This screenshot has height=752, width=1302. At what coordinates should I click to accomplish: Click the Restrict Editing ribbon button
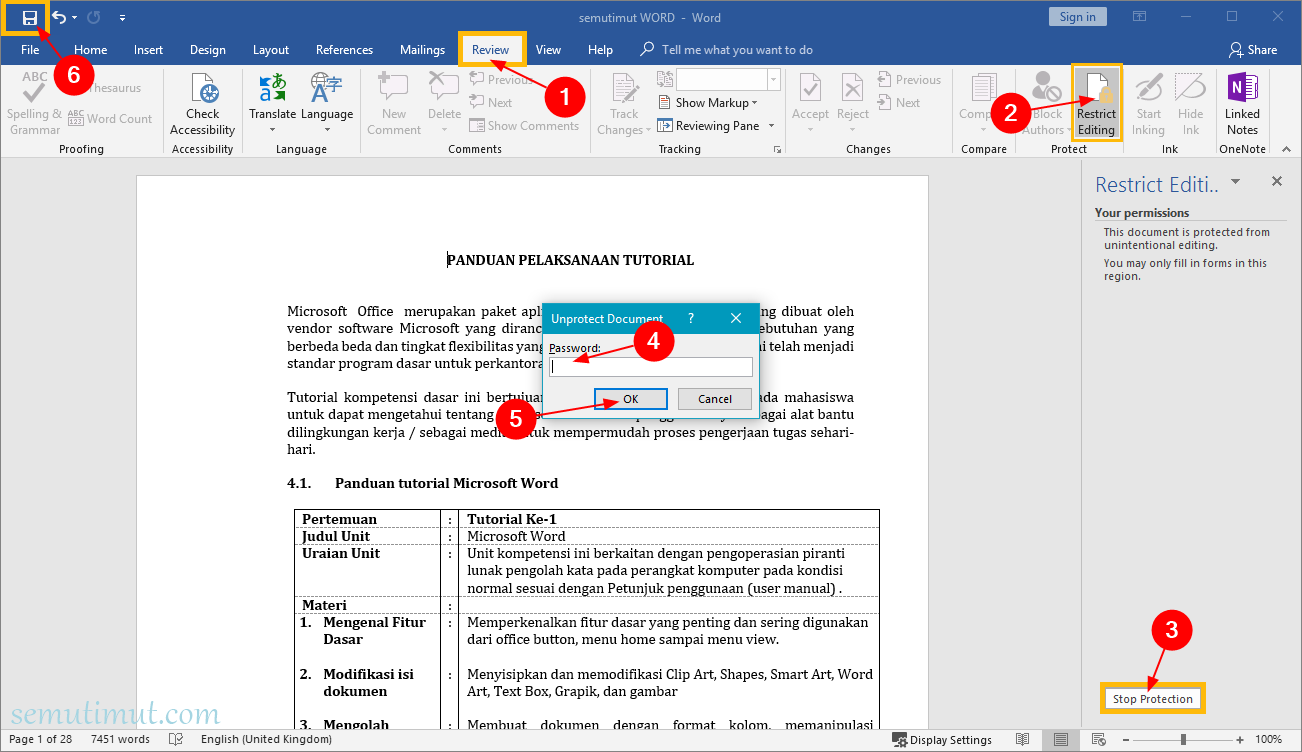(x=1096, y=103)
